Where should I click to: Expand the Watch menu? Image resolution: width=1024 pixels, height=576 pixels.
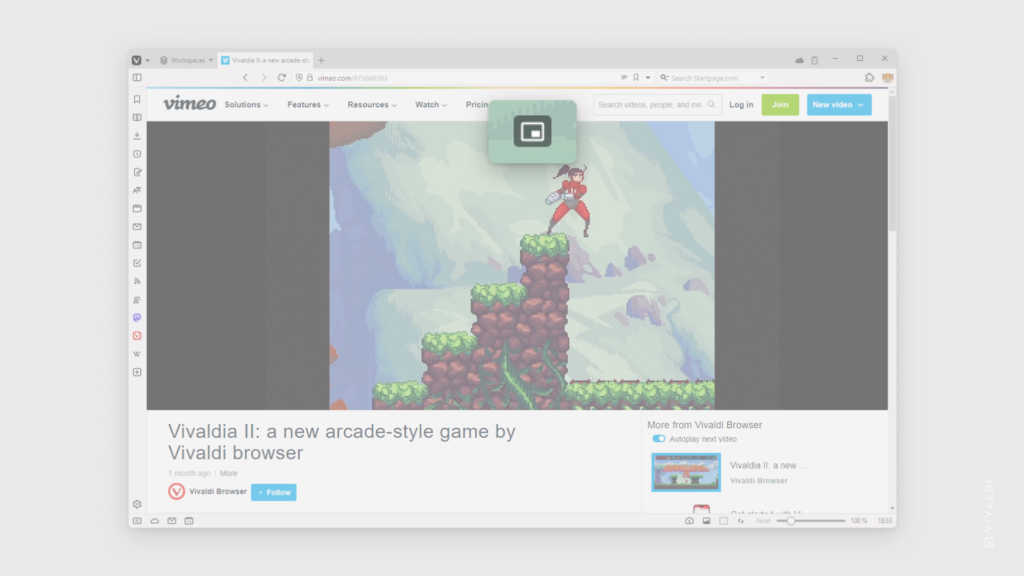(431, 104)
